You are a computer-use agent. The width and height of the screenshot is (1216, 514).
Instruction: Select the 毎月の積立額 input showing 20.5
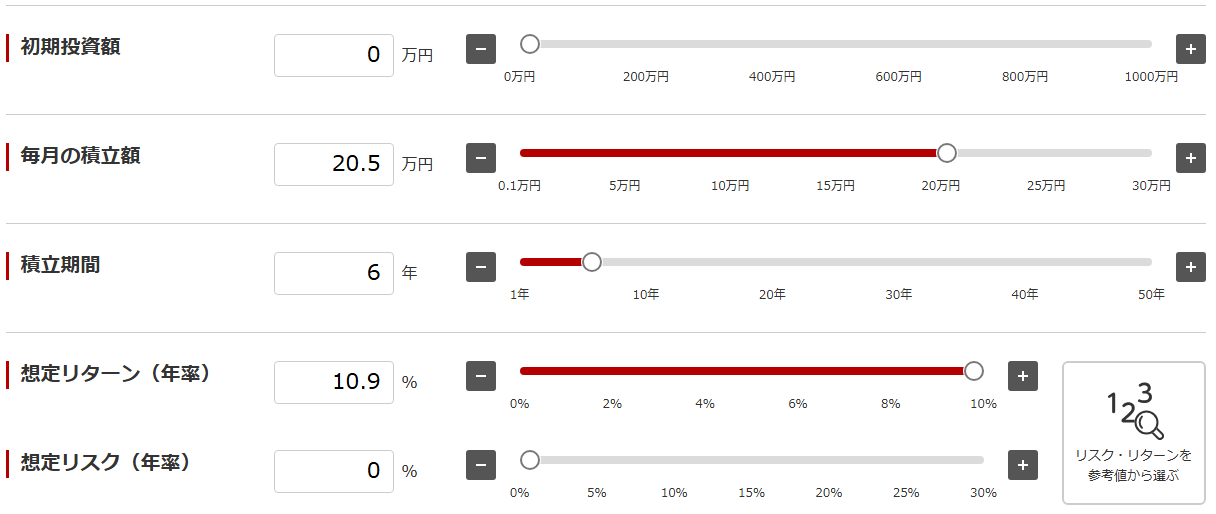tap(334, 164)
